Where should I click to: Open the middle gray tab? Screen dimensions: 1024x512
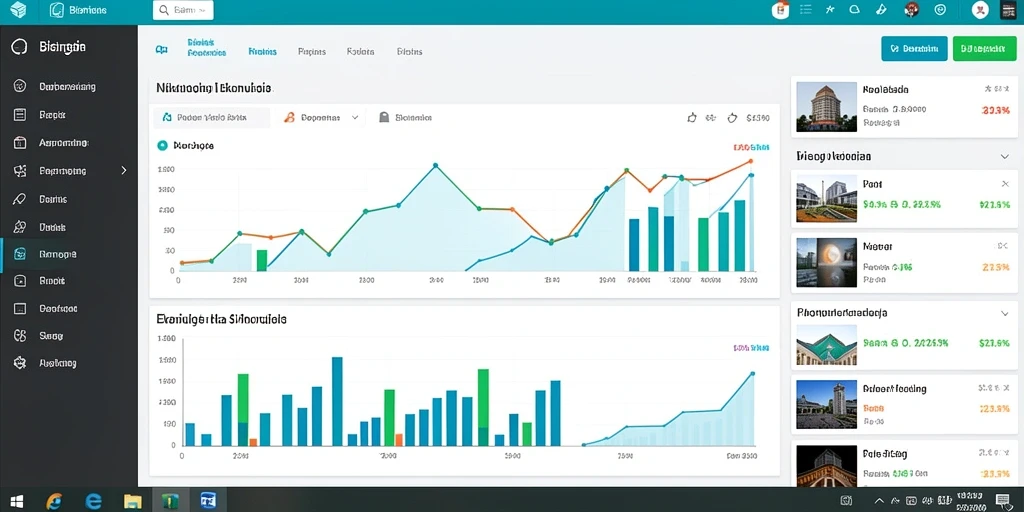[x=360, y=51]
